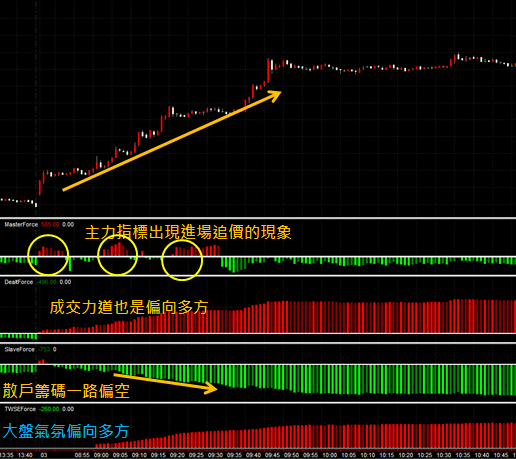Click the 0.00 value next to MasterForce
The width and height of the screenshot is (516, 459).
(68, 225)
